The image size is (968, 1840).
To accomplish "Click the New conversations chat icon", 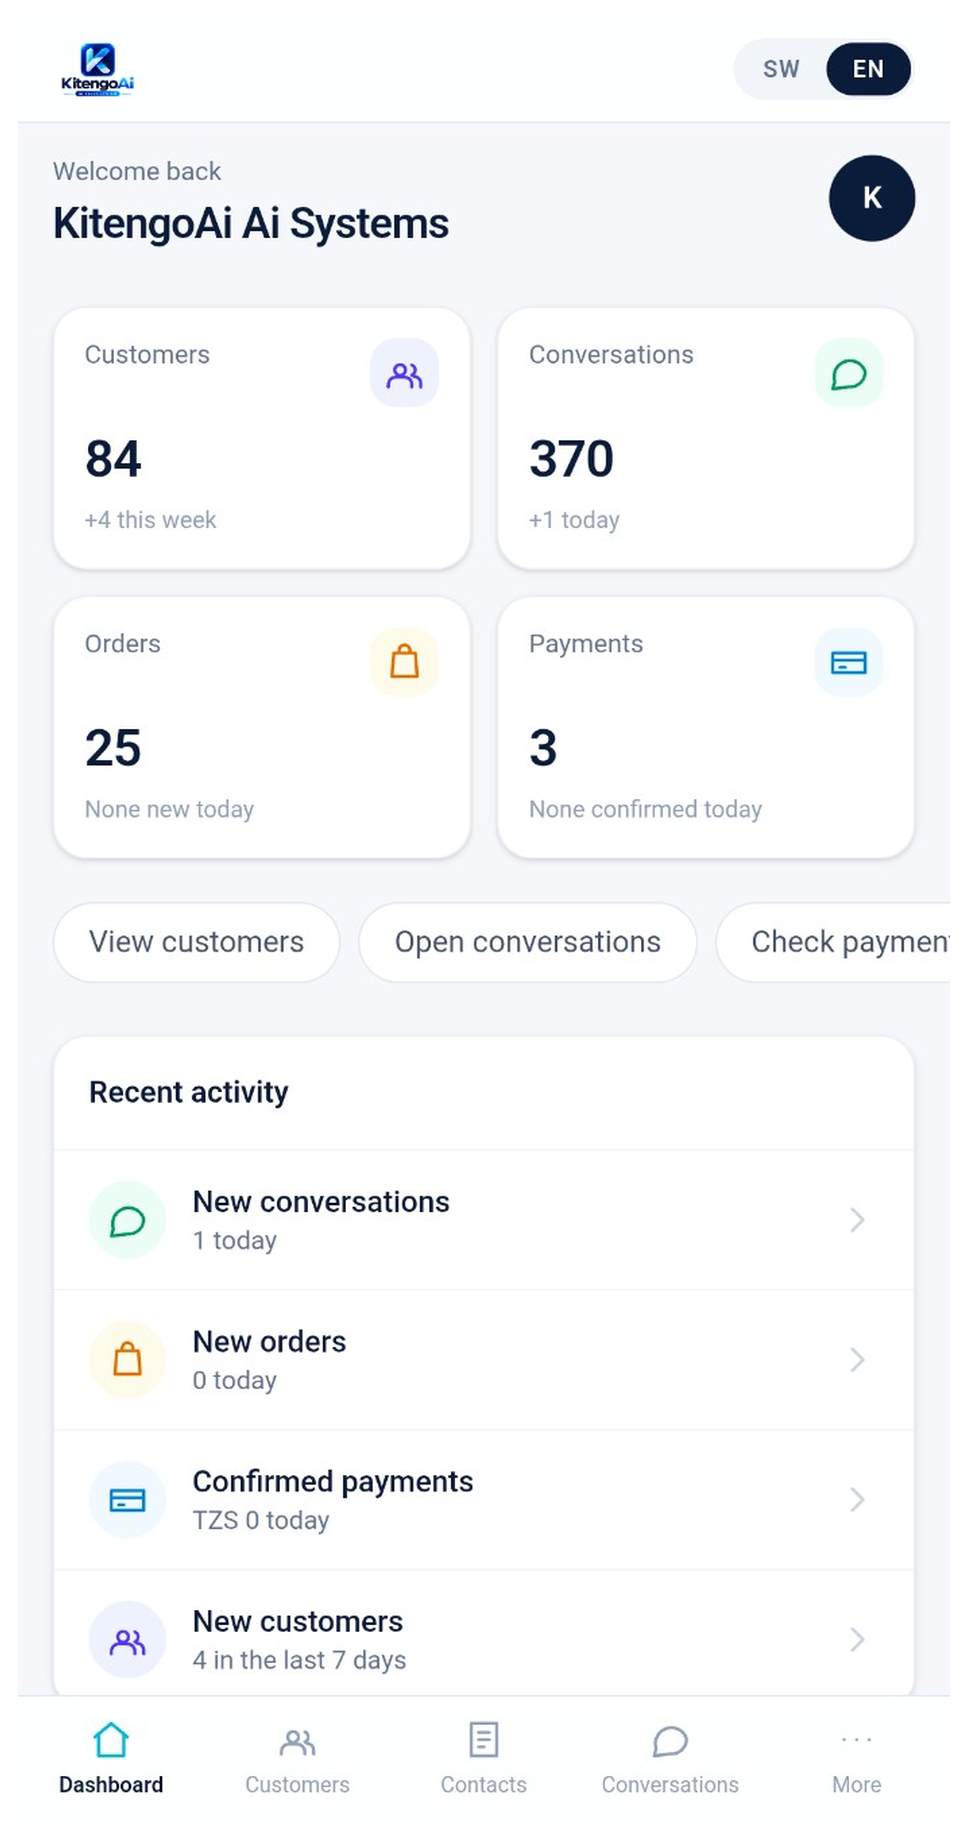I will pos(127,1220).
